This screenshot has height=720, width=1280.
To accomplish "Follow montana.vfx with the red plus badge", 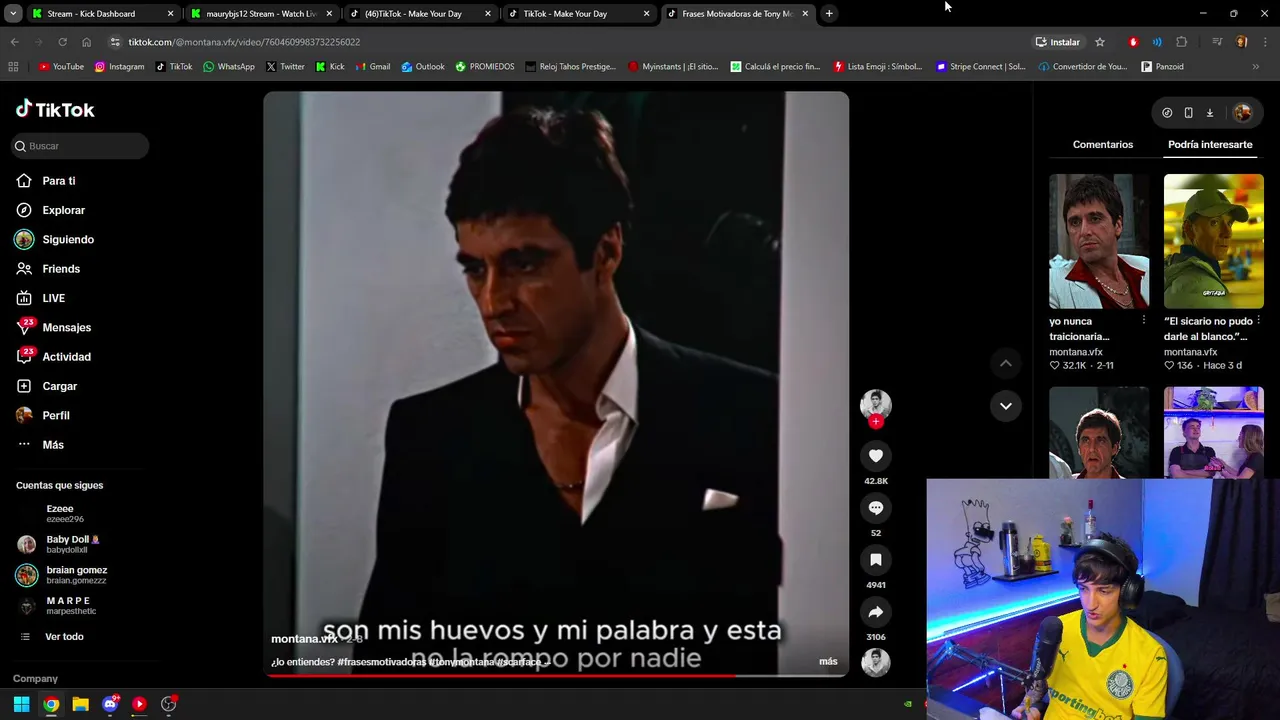I will point(876,422).
